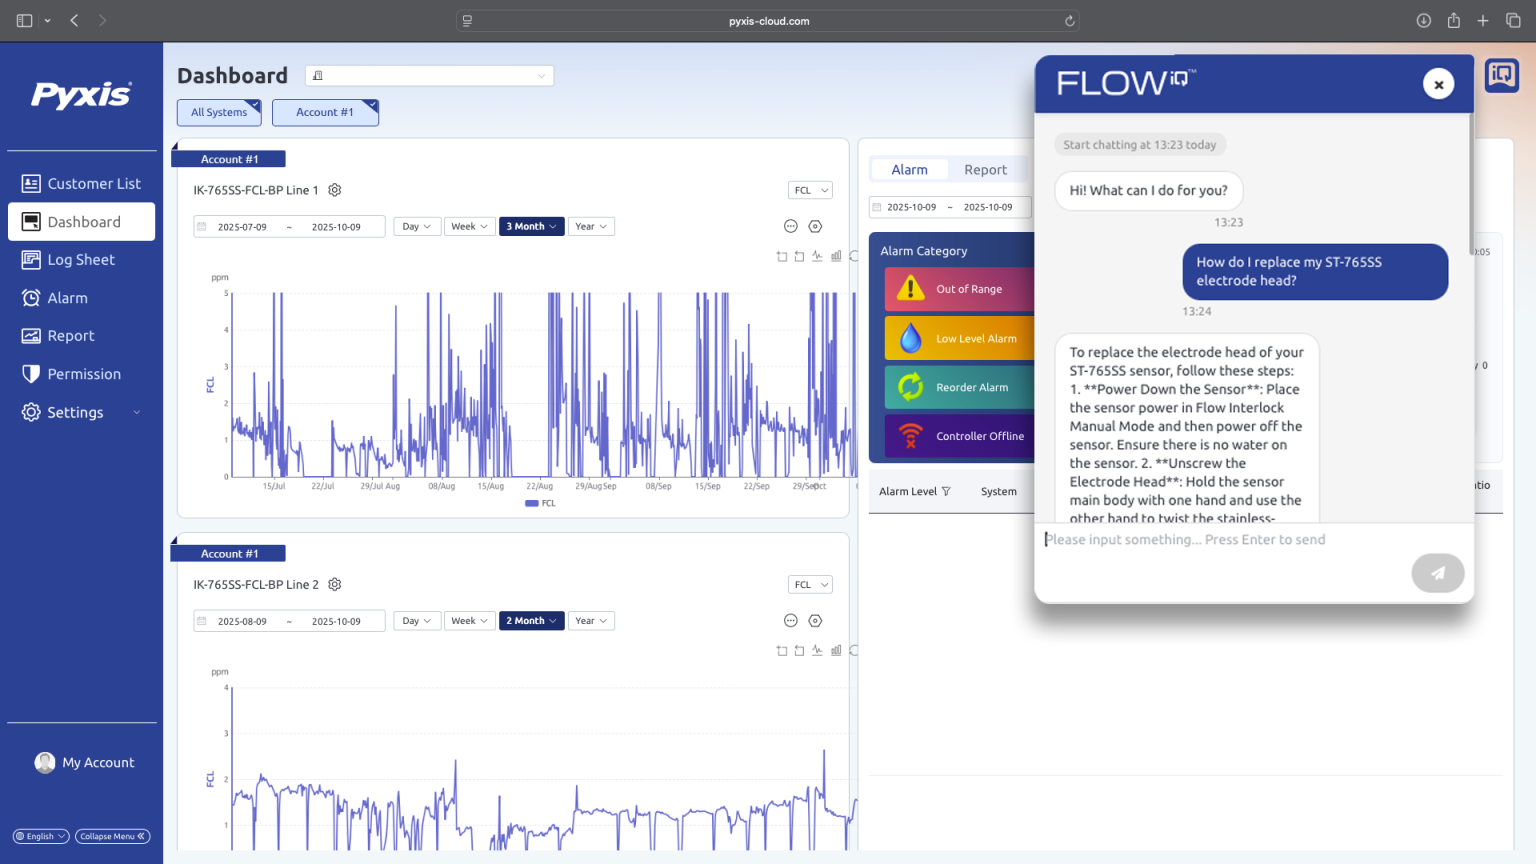Click the 3 Month range button

pos(531,226)
